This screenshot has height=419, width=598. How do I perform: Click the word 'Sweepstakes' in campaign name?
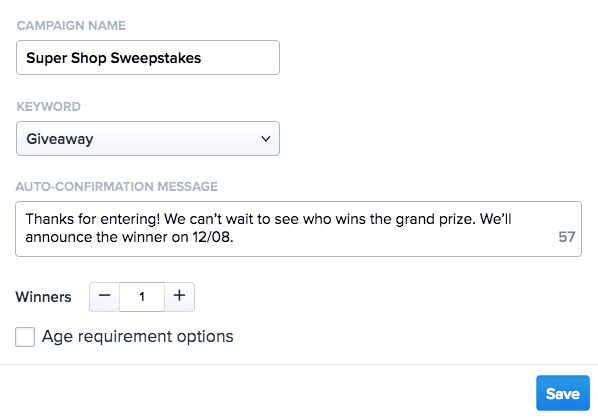point(156,58)
